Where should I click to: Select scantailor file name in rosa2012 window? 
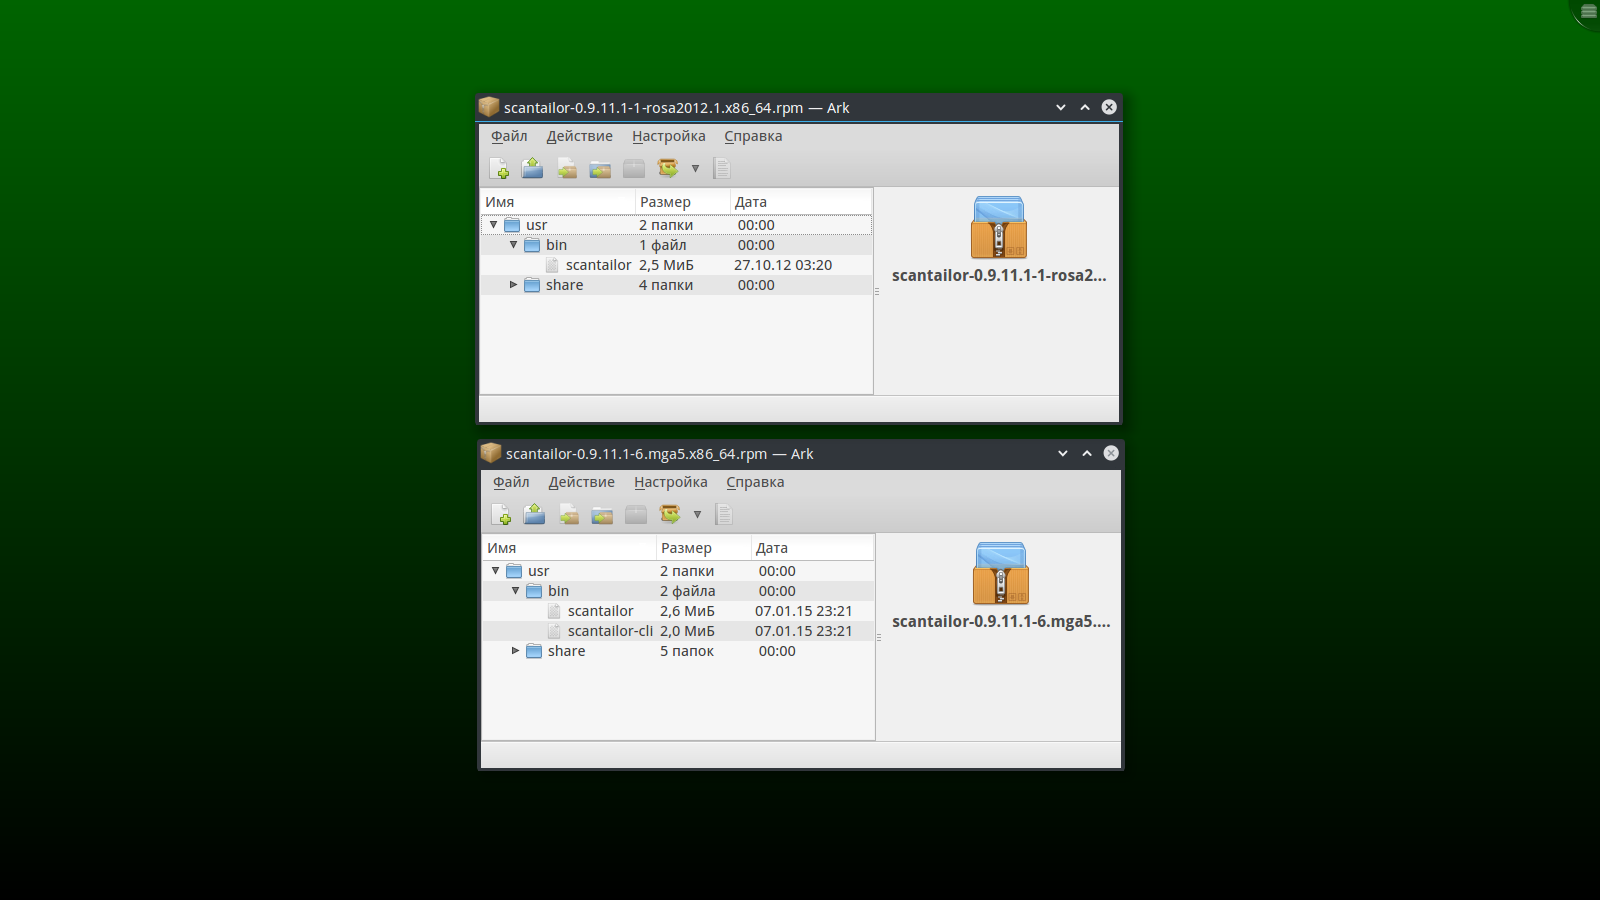click(598, 265)
